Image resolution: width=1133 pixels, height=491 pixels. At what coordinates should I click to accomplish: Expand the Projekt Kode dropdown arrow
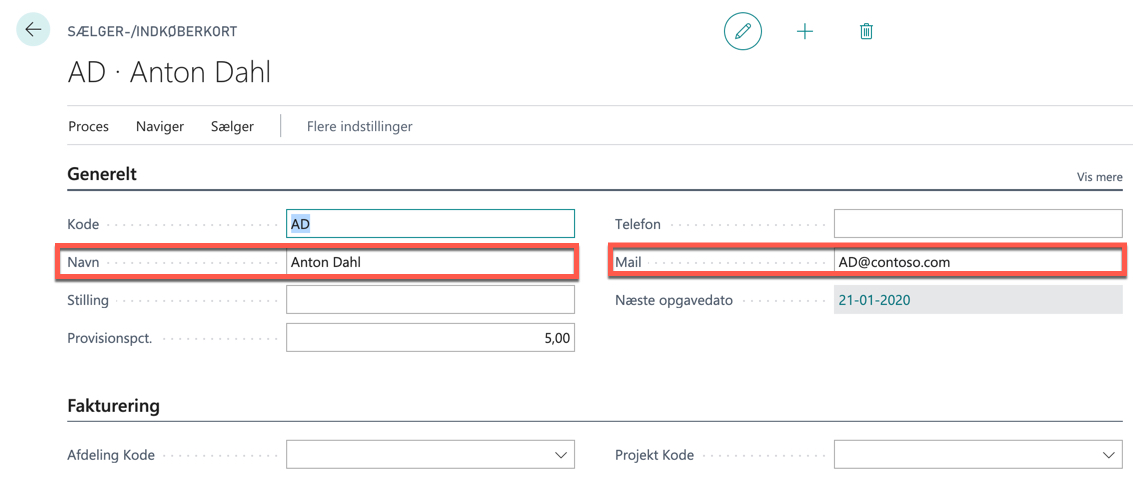[1108, 455]
